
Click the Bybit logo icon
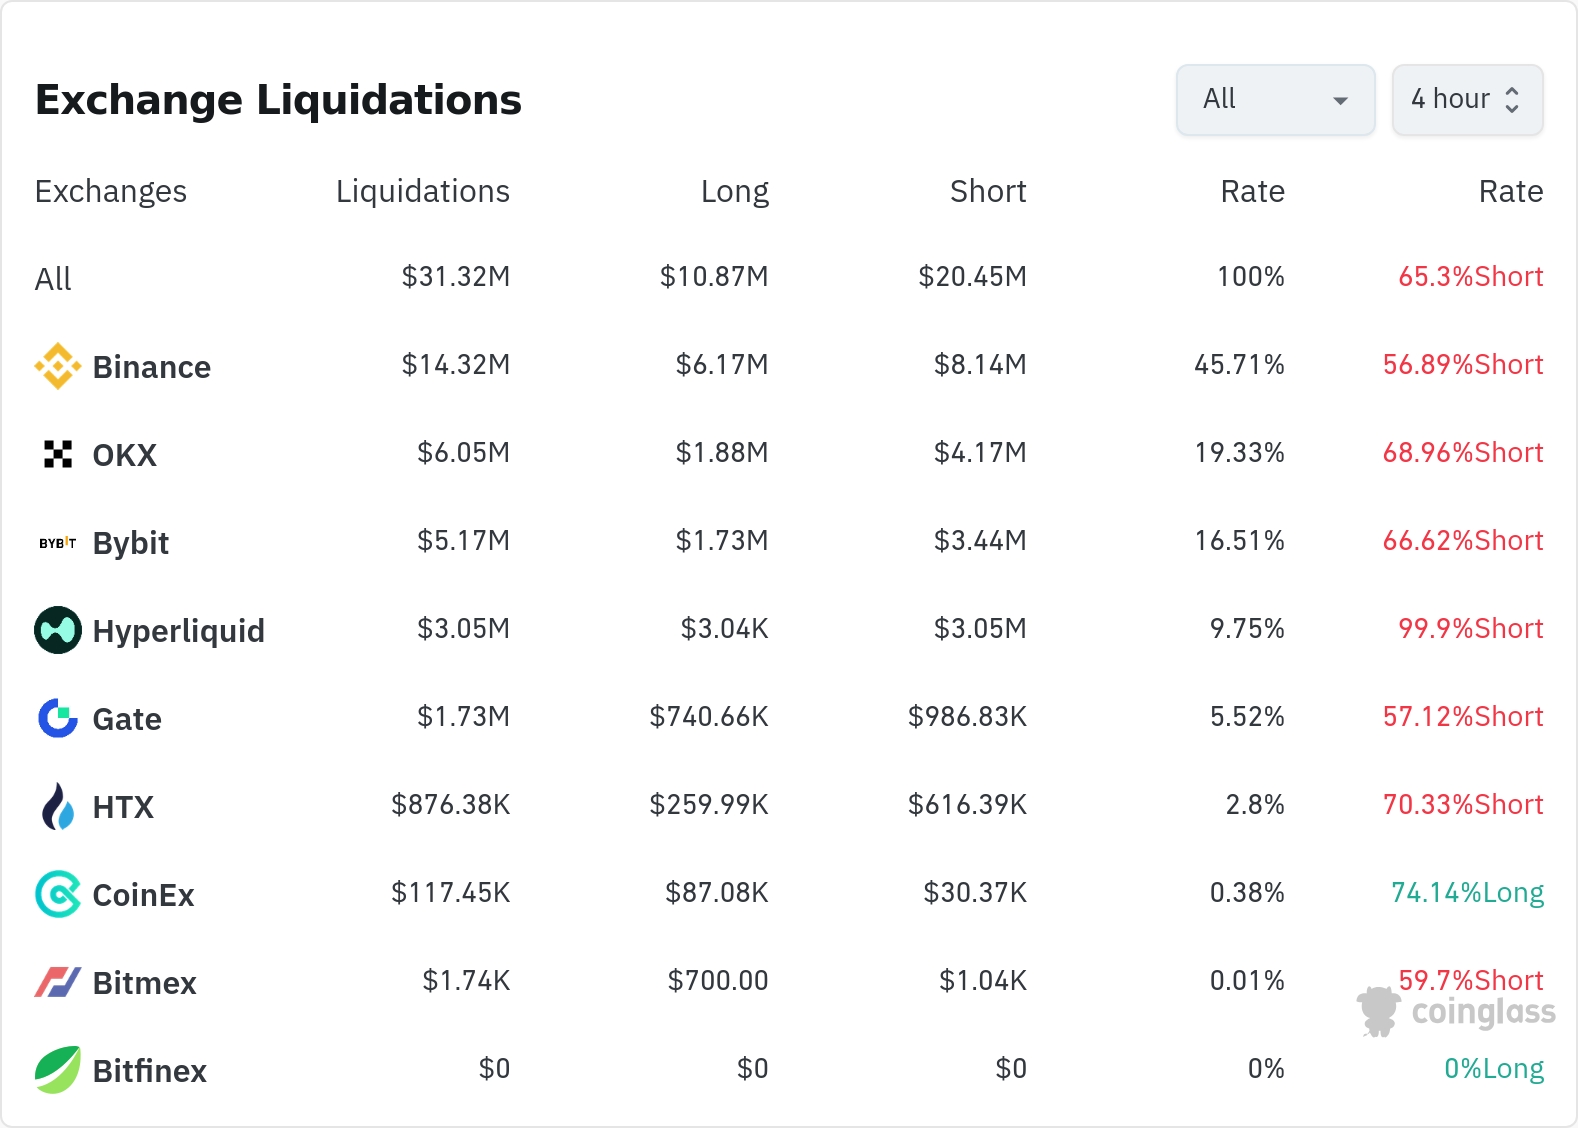pos(58,543)
